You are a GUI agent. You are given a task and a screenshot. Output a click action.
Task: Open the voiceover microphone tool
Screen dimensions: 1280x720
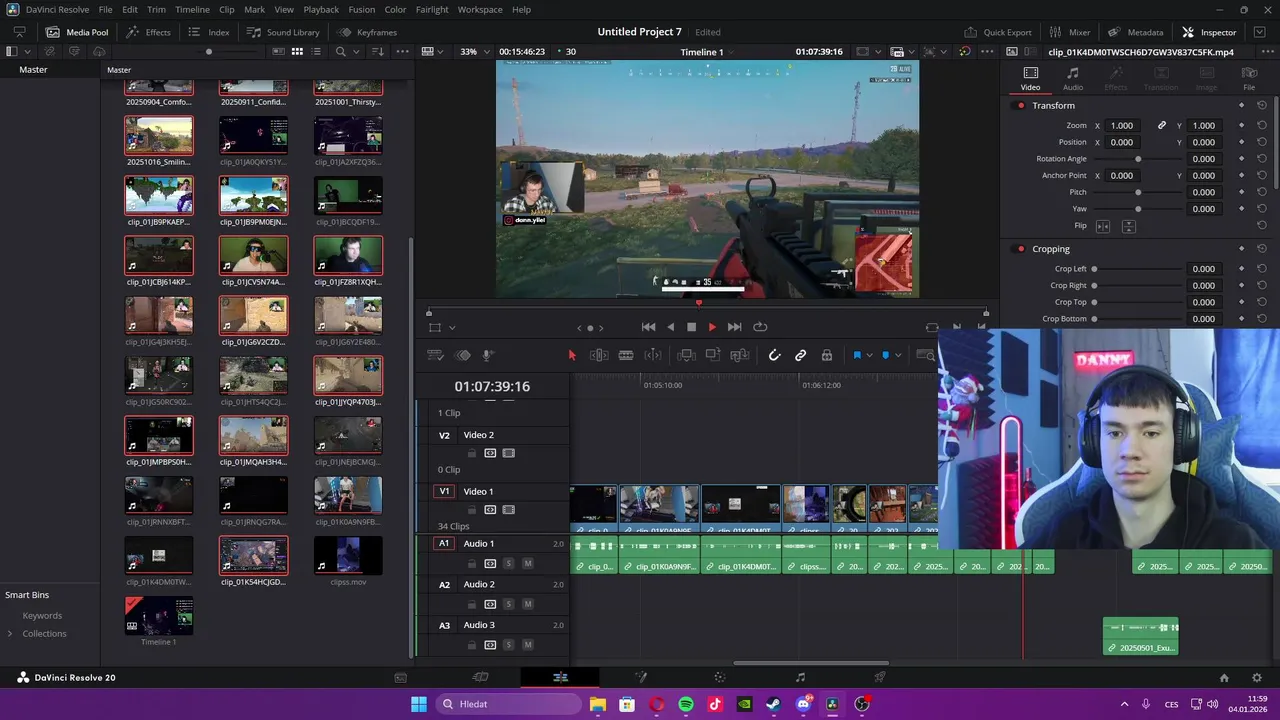[488, 355]
